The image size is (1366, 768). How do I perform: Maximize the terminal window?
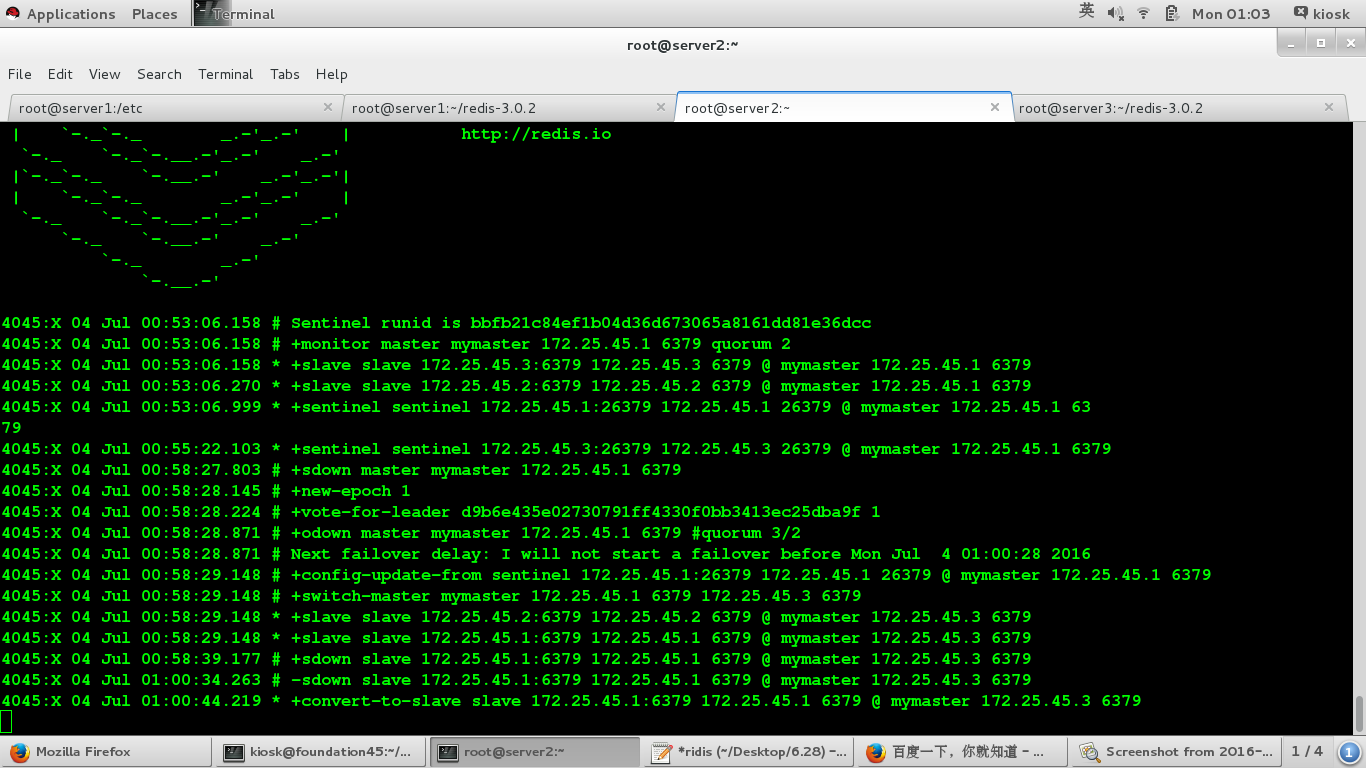[x=1321, y=43]
